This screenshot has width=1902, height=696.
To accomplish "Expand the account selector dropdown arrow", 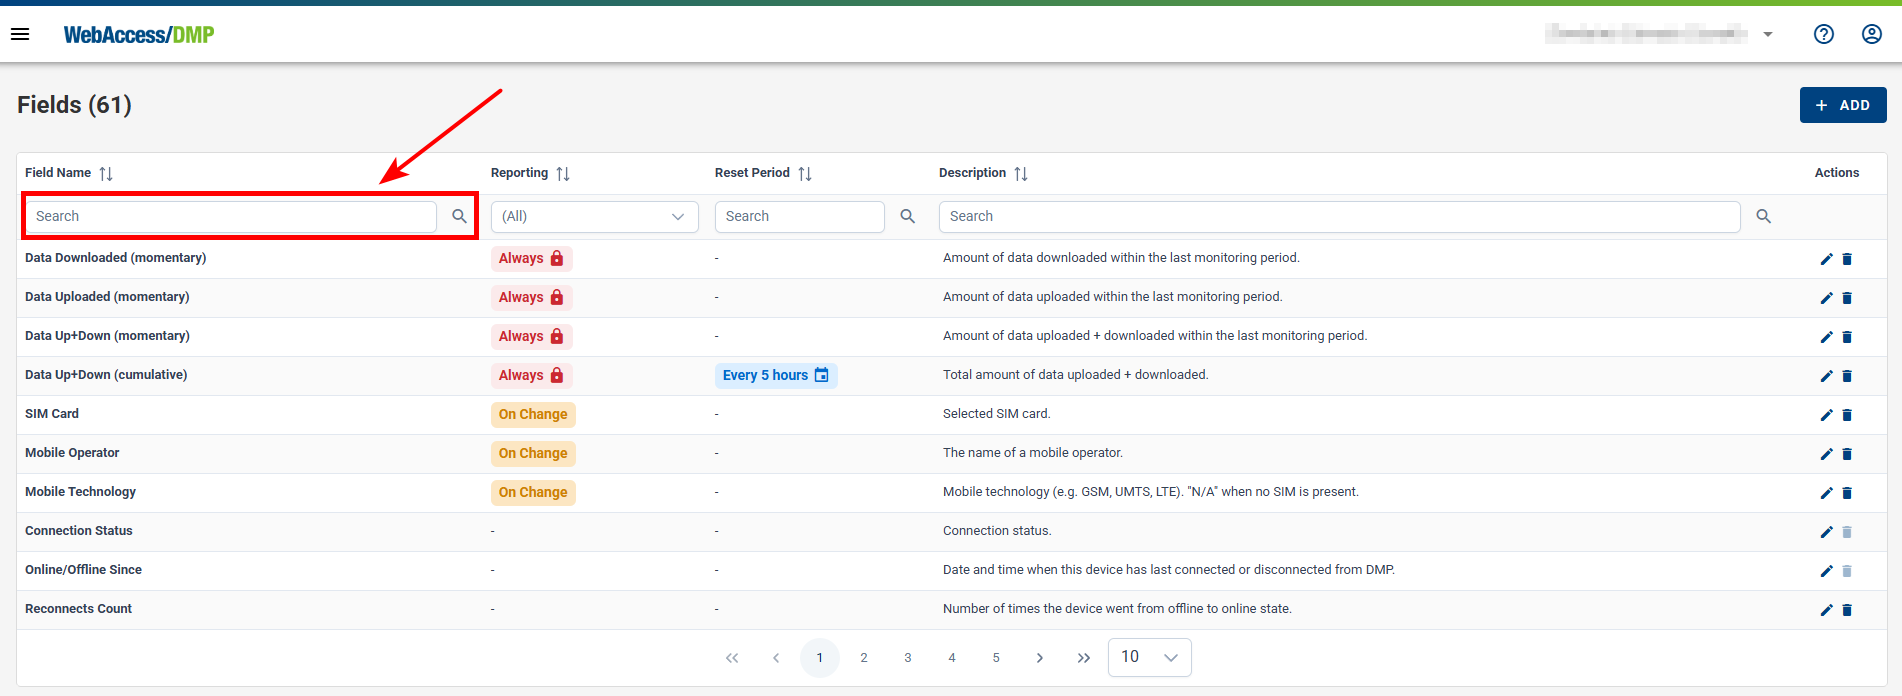I will pos(1767,34).
